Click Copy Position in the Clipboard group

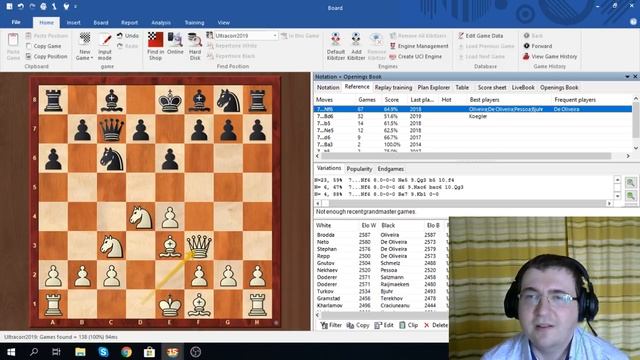pos(47,56)
